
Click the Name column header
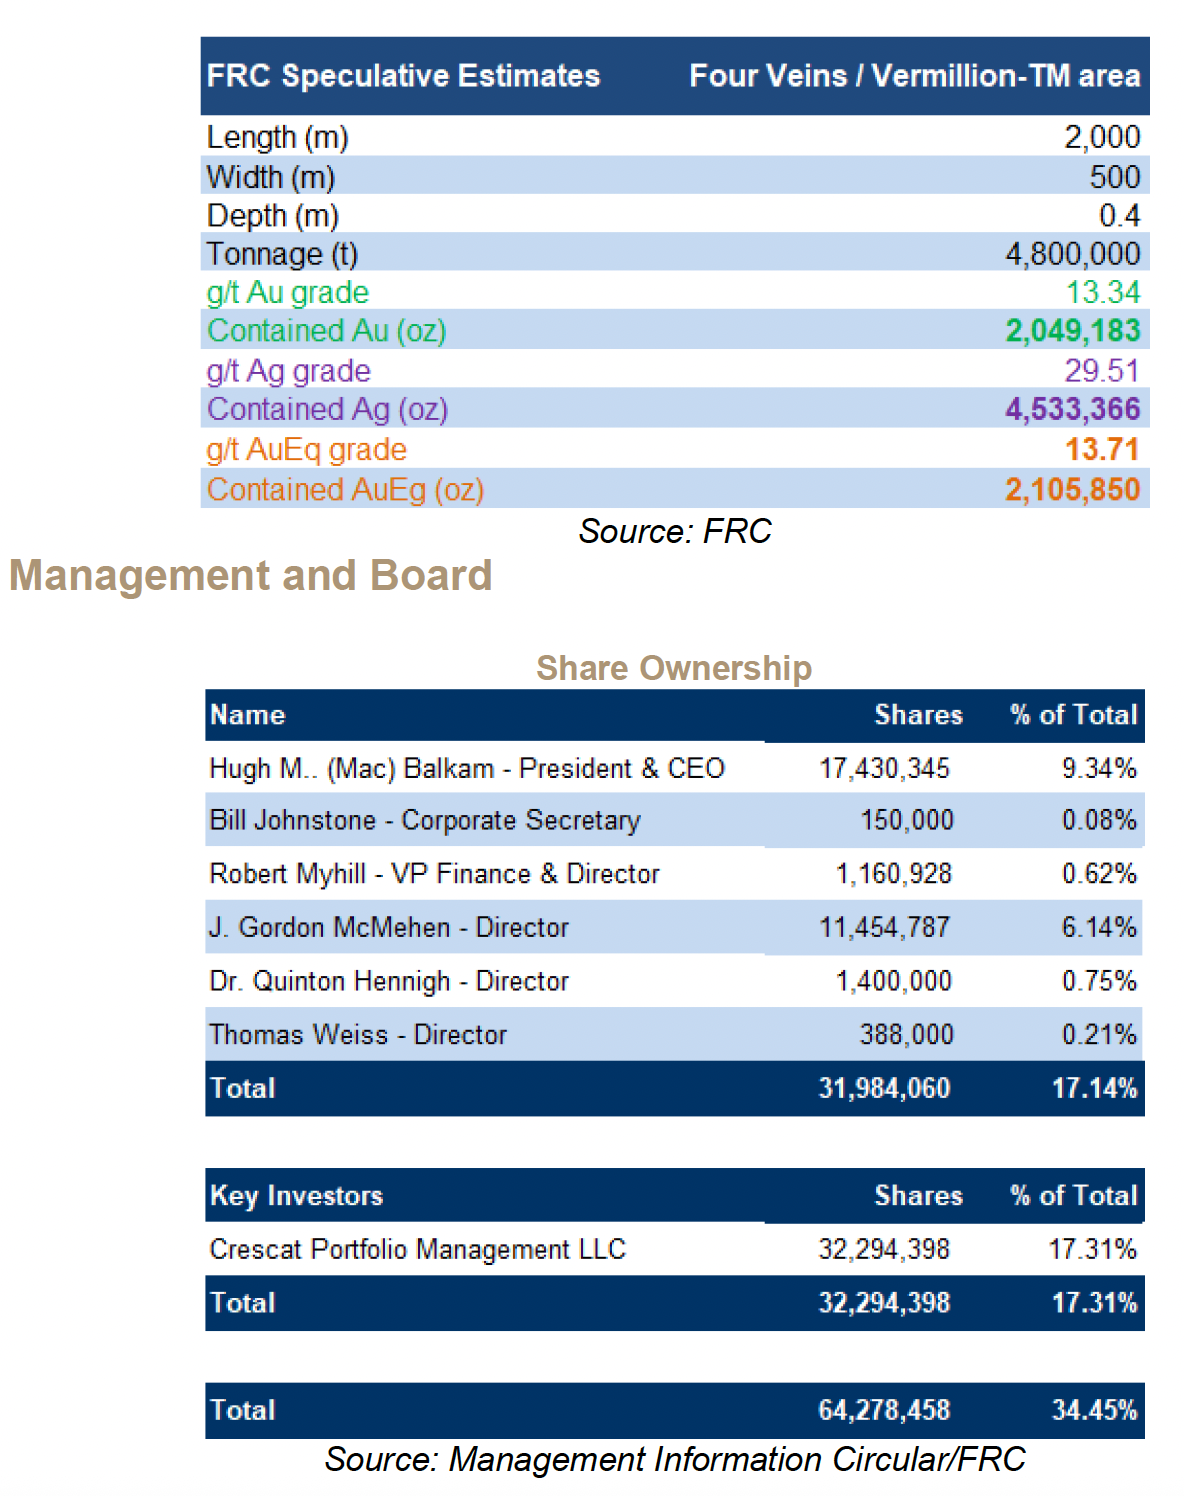248,715
